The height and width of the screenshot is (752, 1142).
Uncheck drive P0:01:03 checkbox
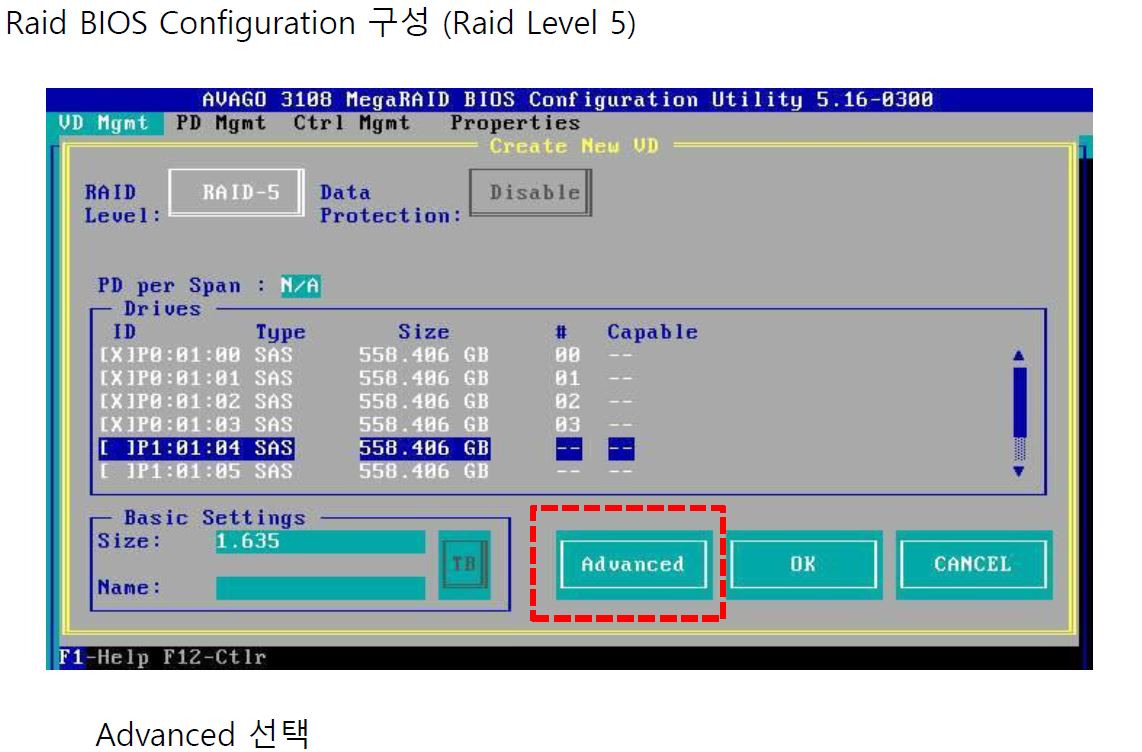[x=112, y=424]
